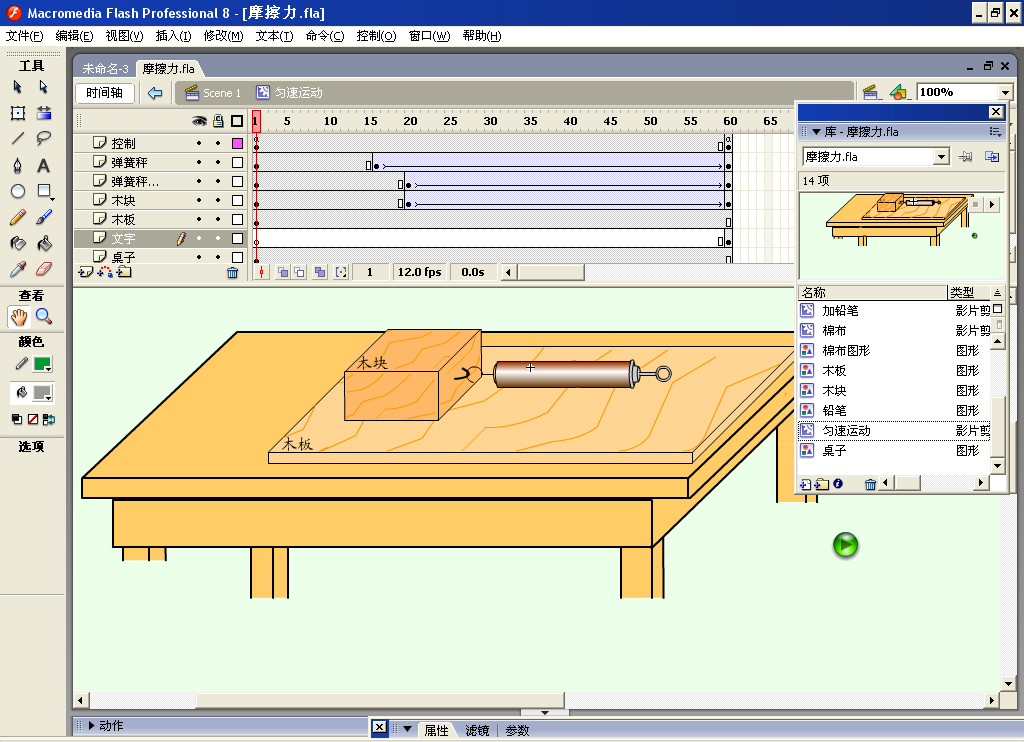Toggle lock dot for 弹簧秤 layer
Viewport: 1024px width, 742px height.
(x=218, y=162)
